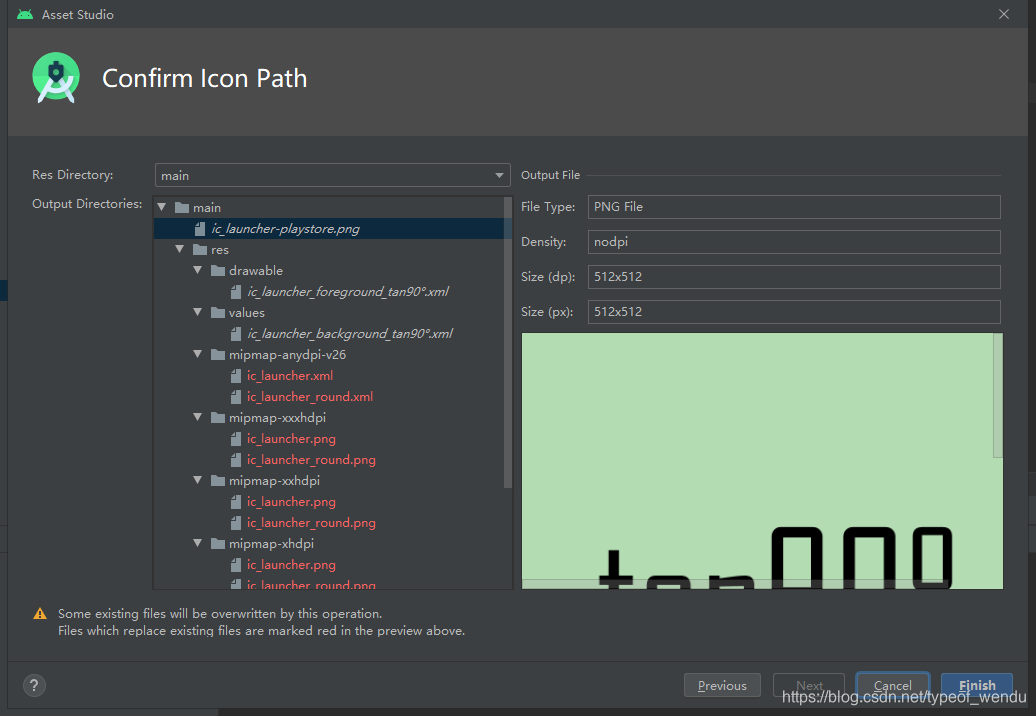Open the Res Directory dropdown
Screen dimensions: 1036x716
332,176
